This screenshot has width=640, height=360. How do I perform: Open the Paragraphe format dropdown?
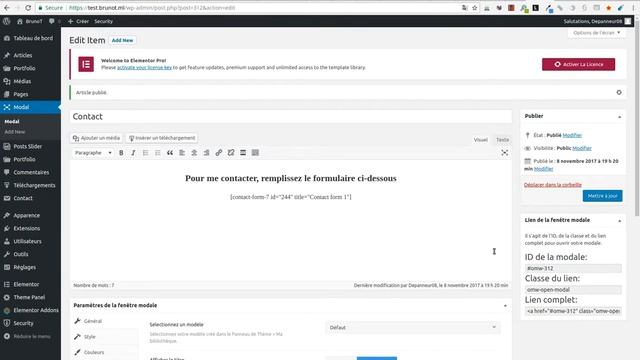[x=93, y=153]
